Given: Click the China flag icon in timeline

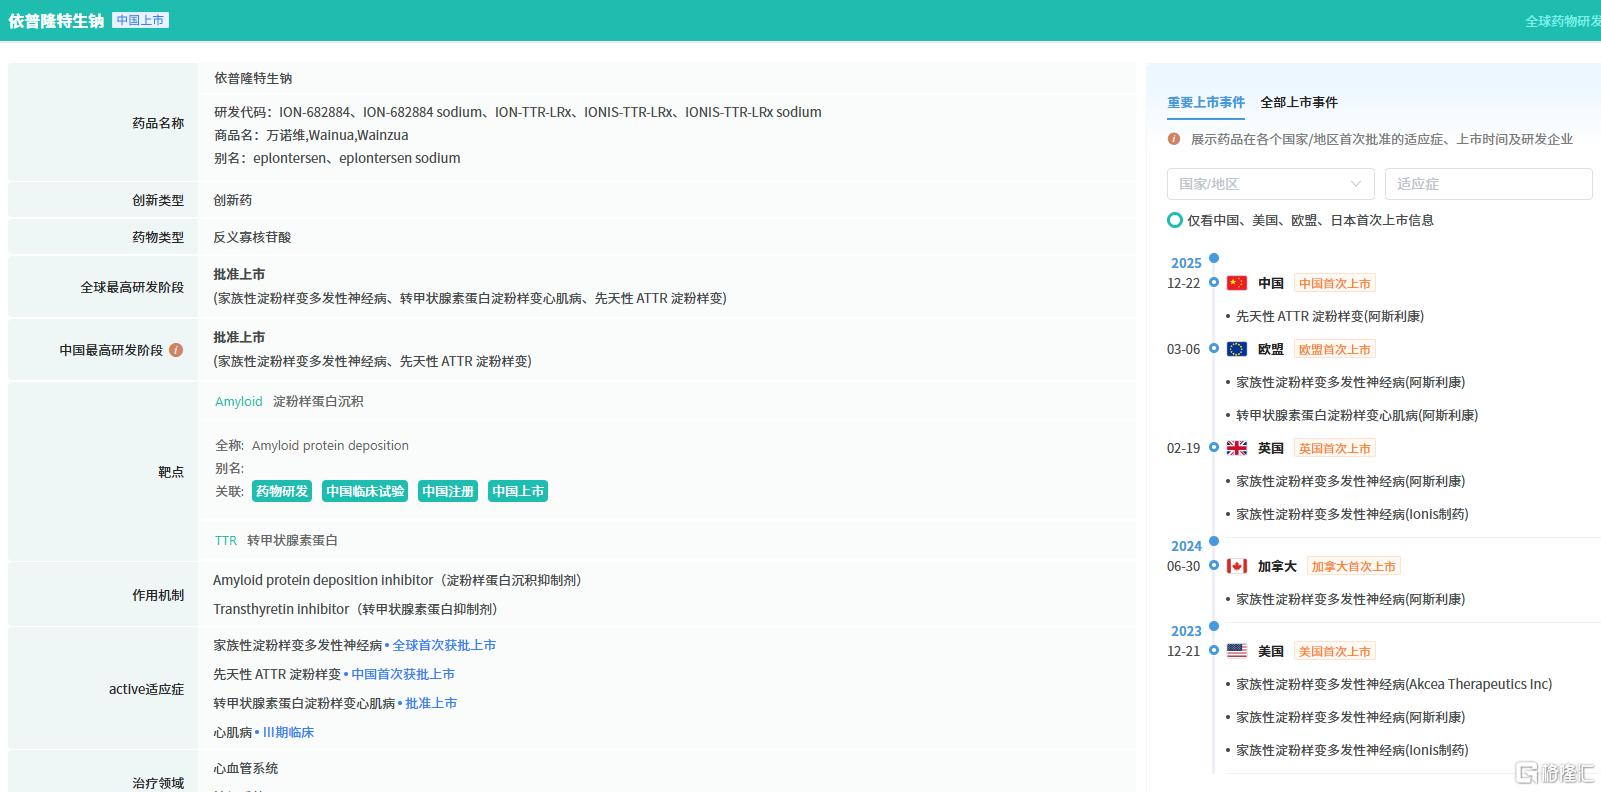Looking at the screenshot, I should 1237,283.
